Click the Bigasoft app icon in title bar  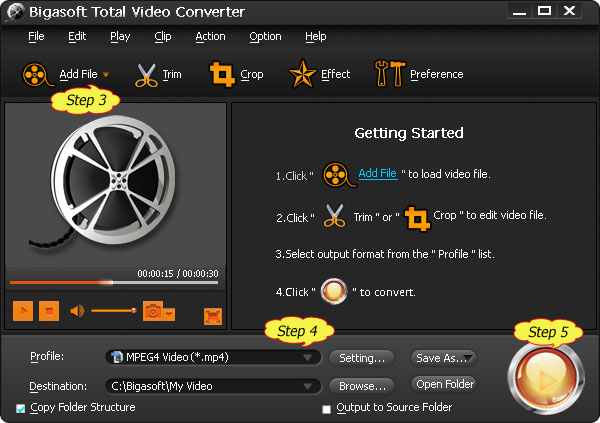[15, 12]
